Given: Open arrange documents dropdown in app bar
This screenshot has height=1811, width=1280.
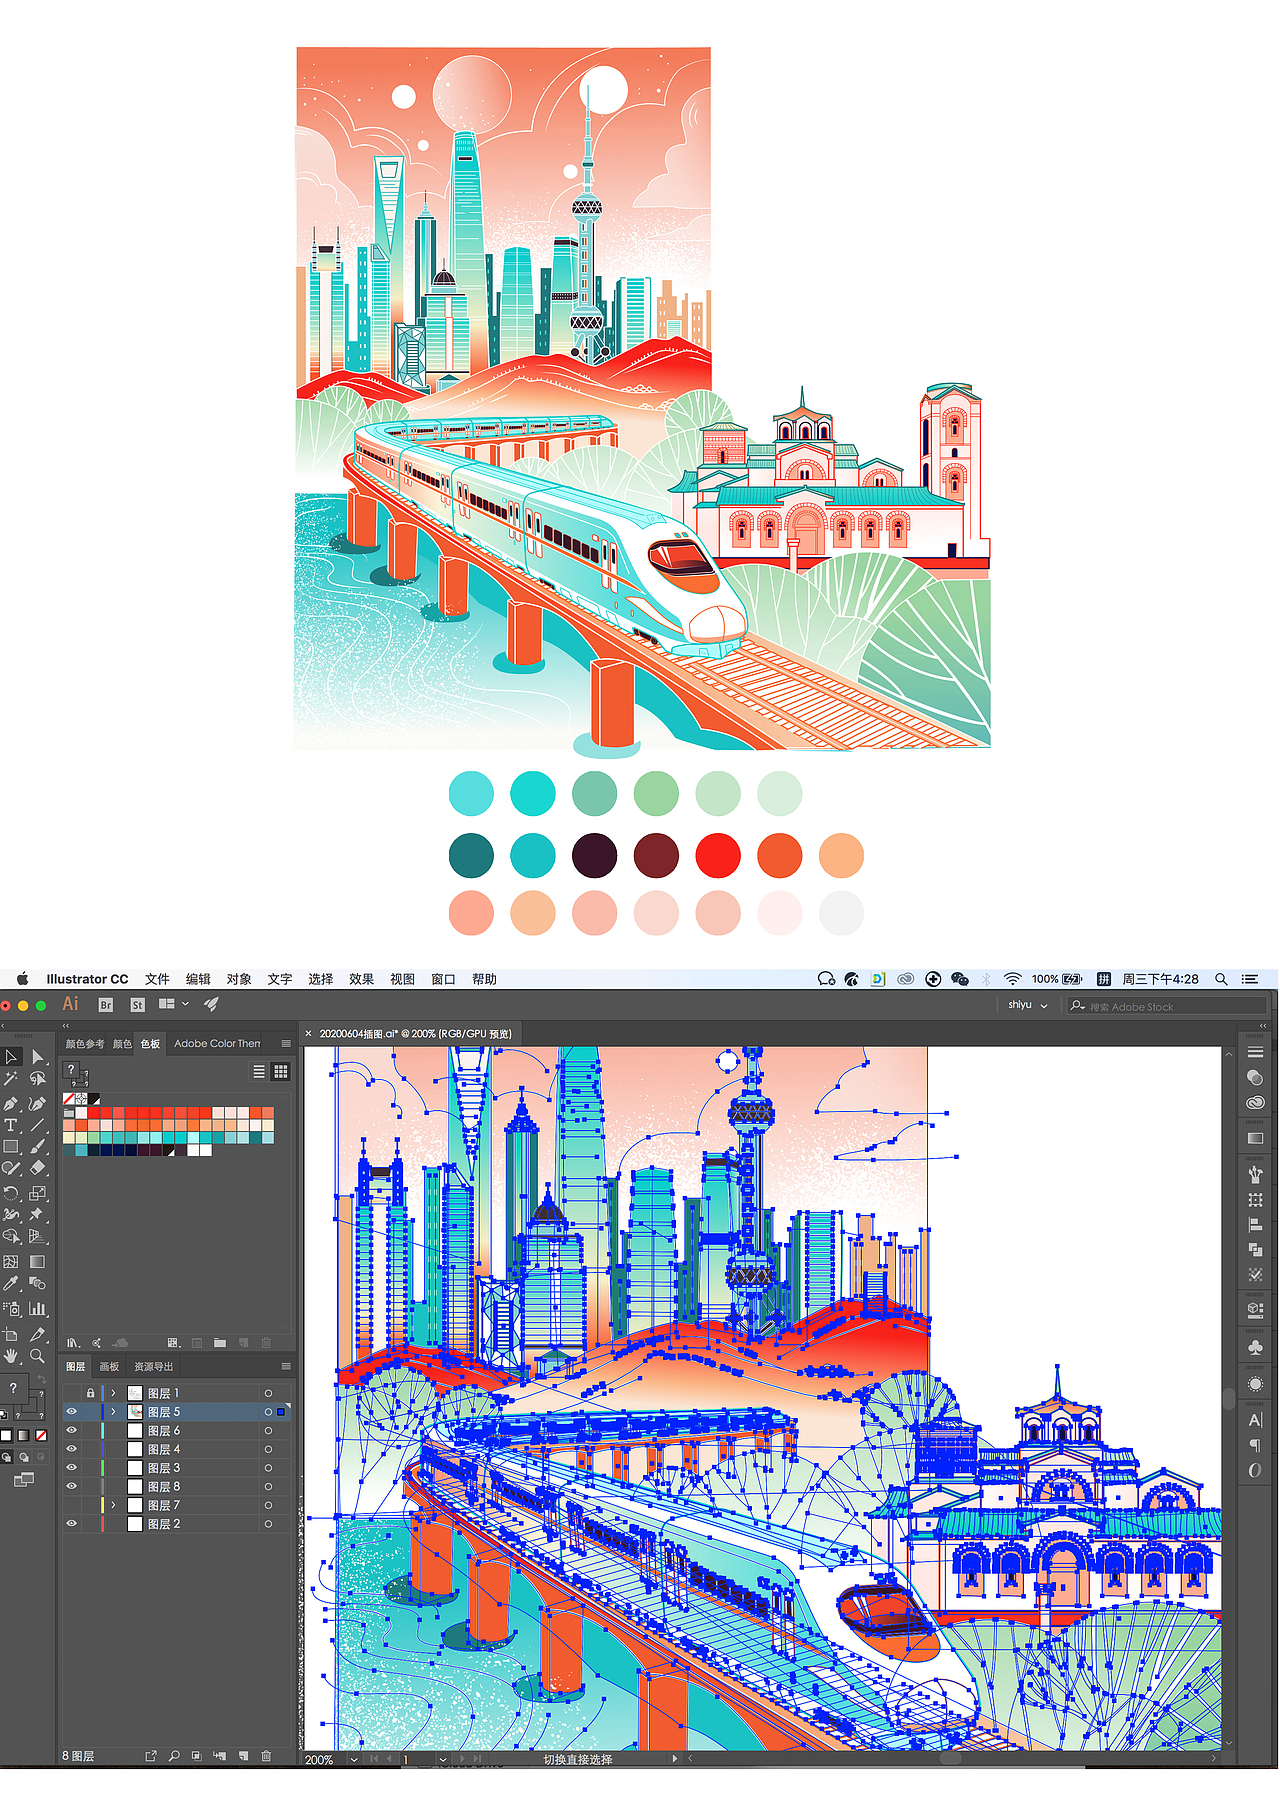Looking at the screenshot, I should pos(174,1004).
